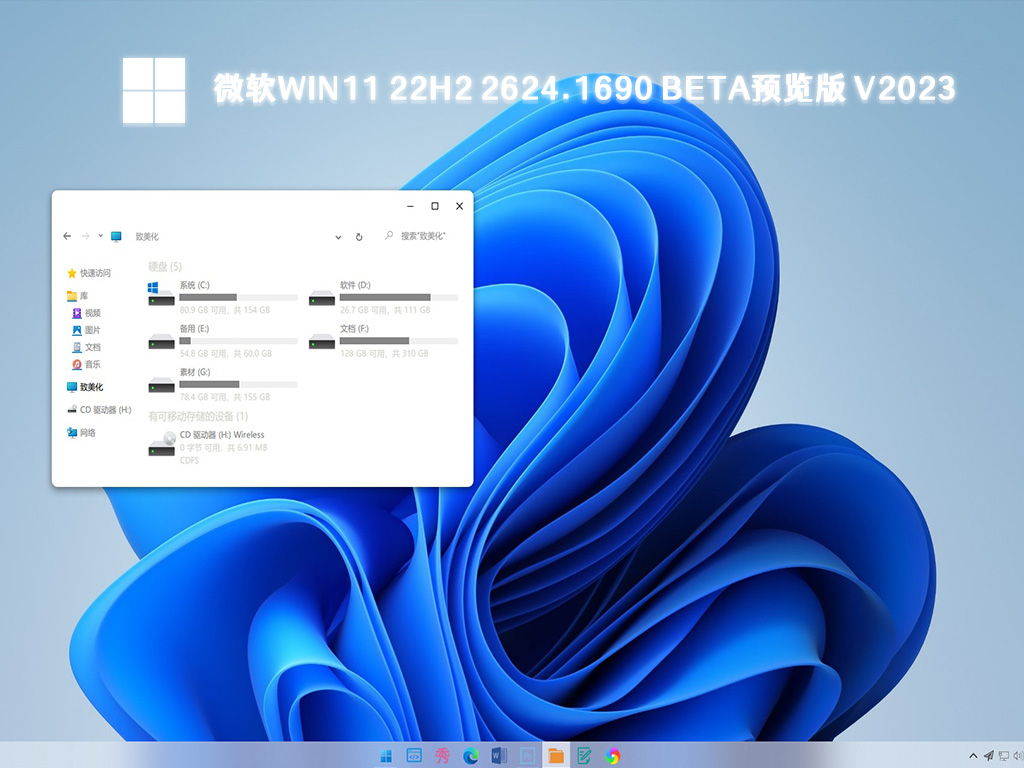1024x768 pixels.
Task: Click the refresh icon in the address bar
Action: [359, 237]
